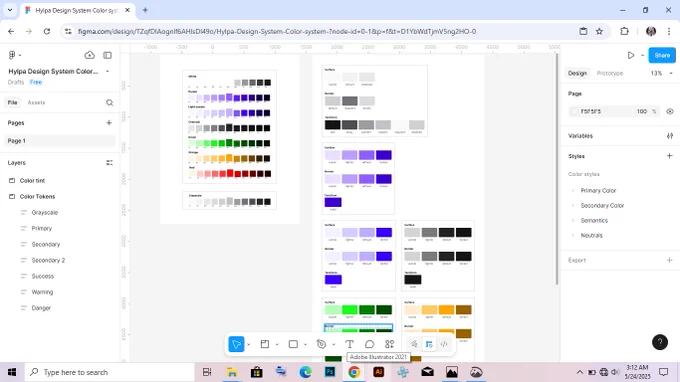Expand the Neutrals style group
Viewport: 680px width, 382px height.
click(573, 235)
